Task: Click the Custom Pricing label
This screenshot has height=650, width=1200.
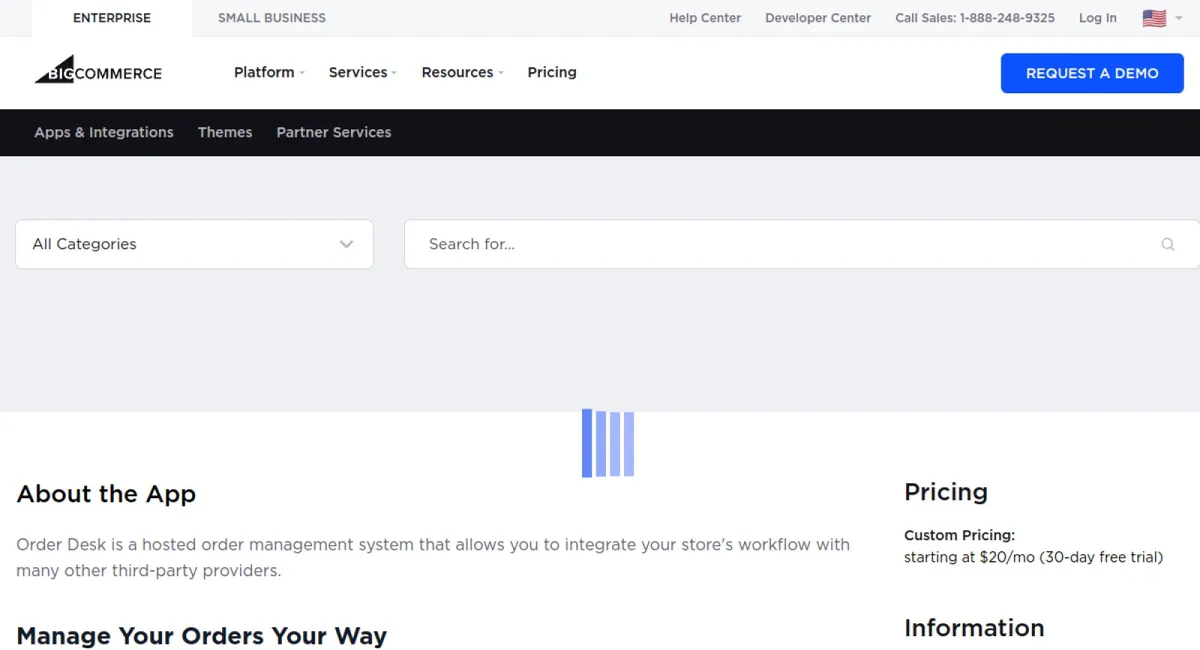Action: click(959, 535)
